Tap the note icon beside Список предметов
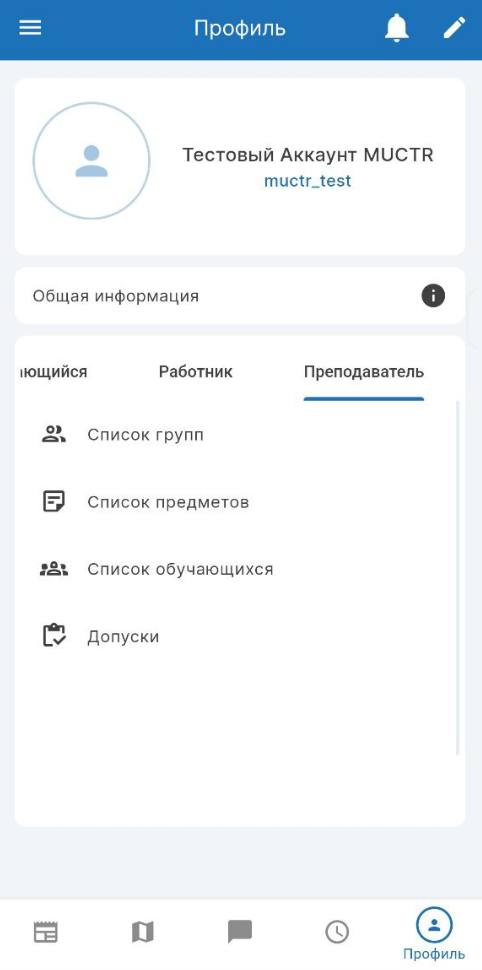This screenshot has height=970, width=482. pos(54,502)
